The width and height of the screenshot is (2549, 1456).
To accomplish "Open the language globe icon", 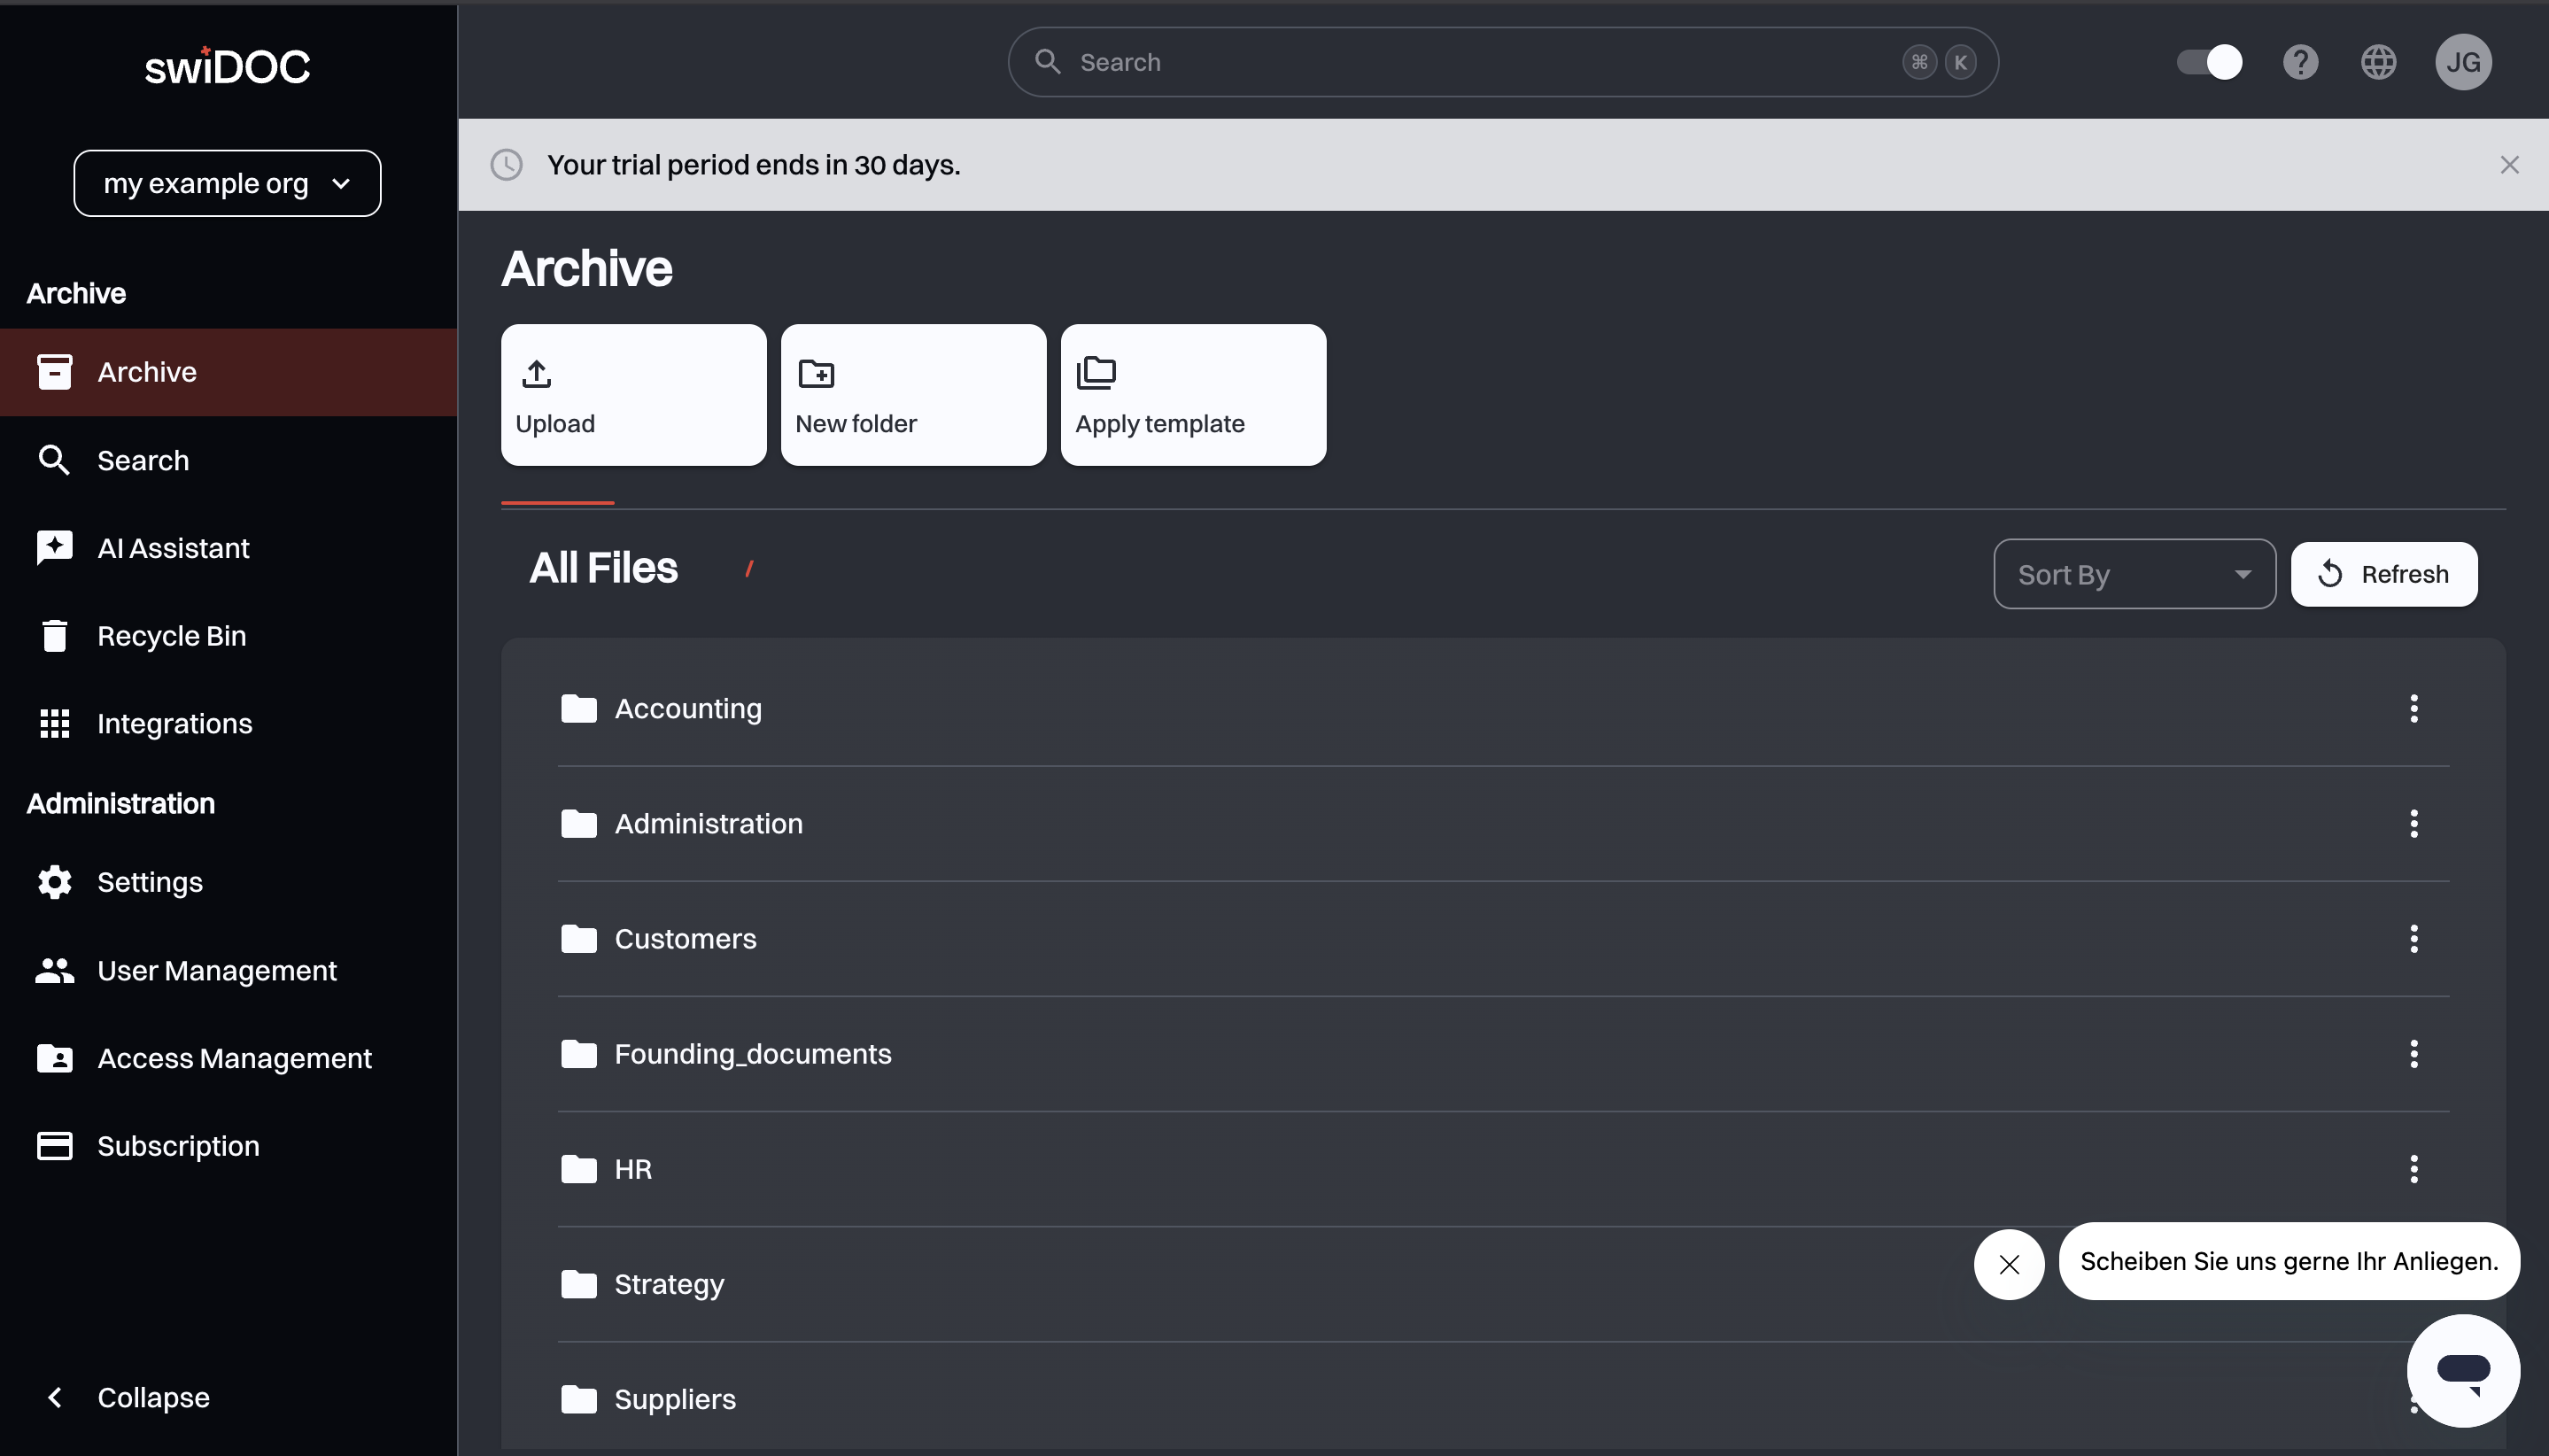I will 2378,62.
